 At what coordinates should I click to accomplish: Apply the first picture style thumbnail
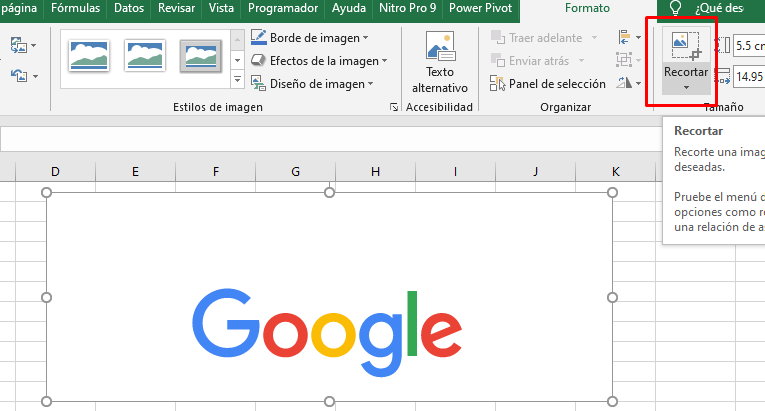click(x=89, y=56)
